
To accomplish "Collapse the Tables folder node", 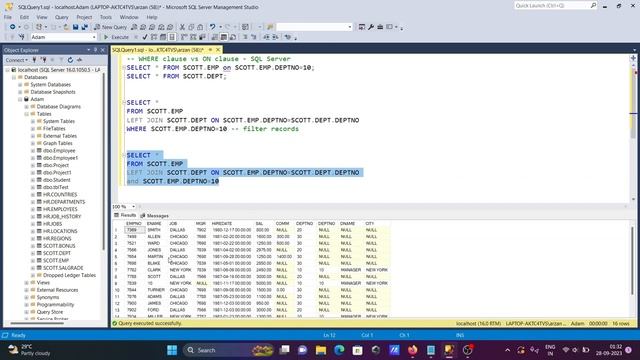I will coord(27,114).
